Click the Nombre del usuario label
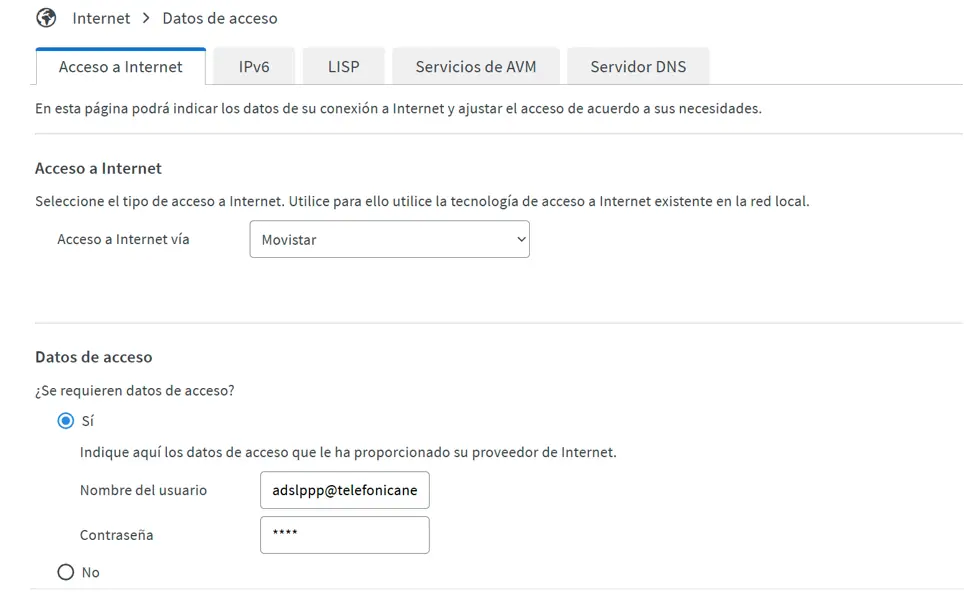970x603 pixels. (x=144, y=490)
